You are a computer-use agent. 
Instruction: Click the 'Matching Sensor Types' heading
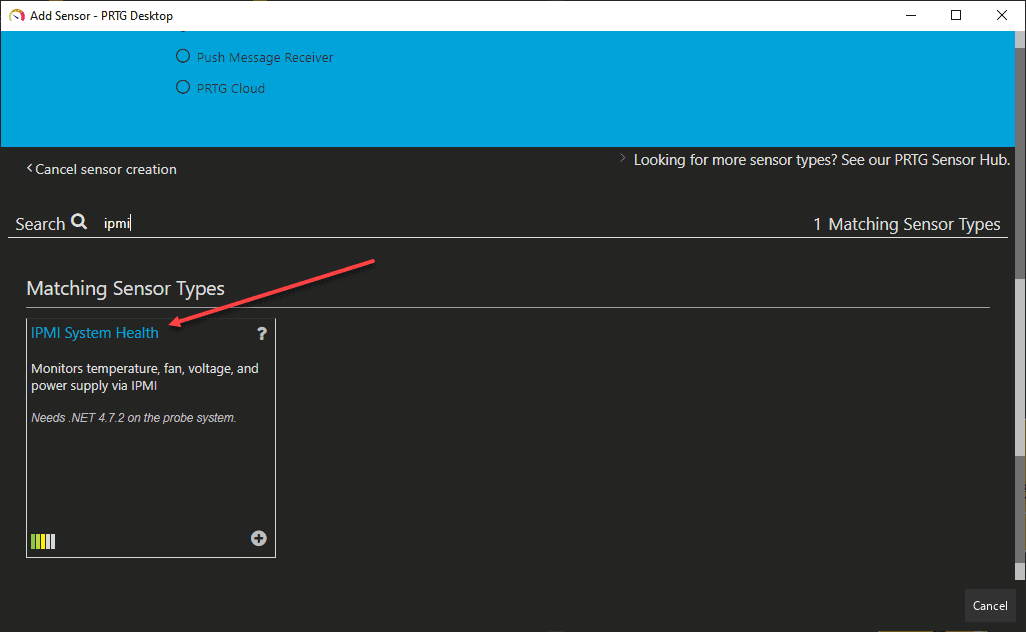click(x=126, y=289)
